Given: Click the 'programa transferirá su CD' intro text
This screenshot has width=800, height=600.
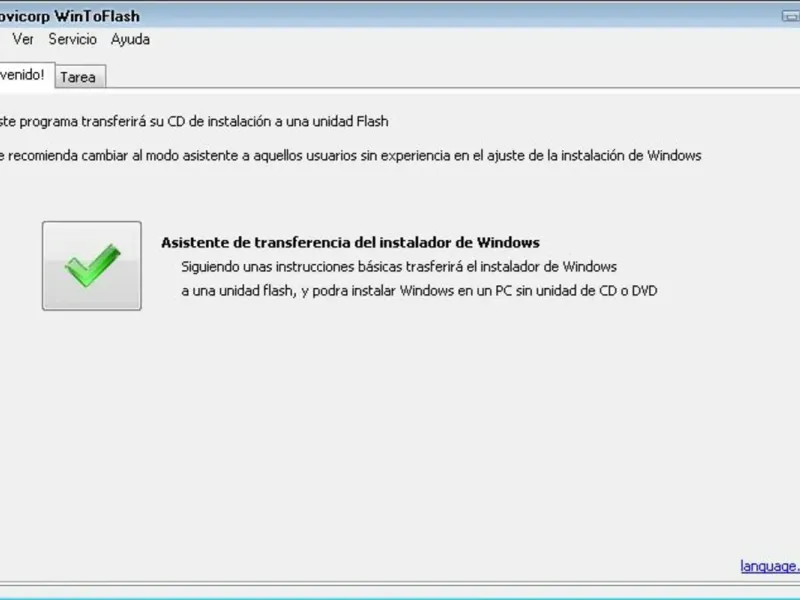Looking at the screenshot, I should (x=194, y=121).
